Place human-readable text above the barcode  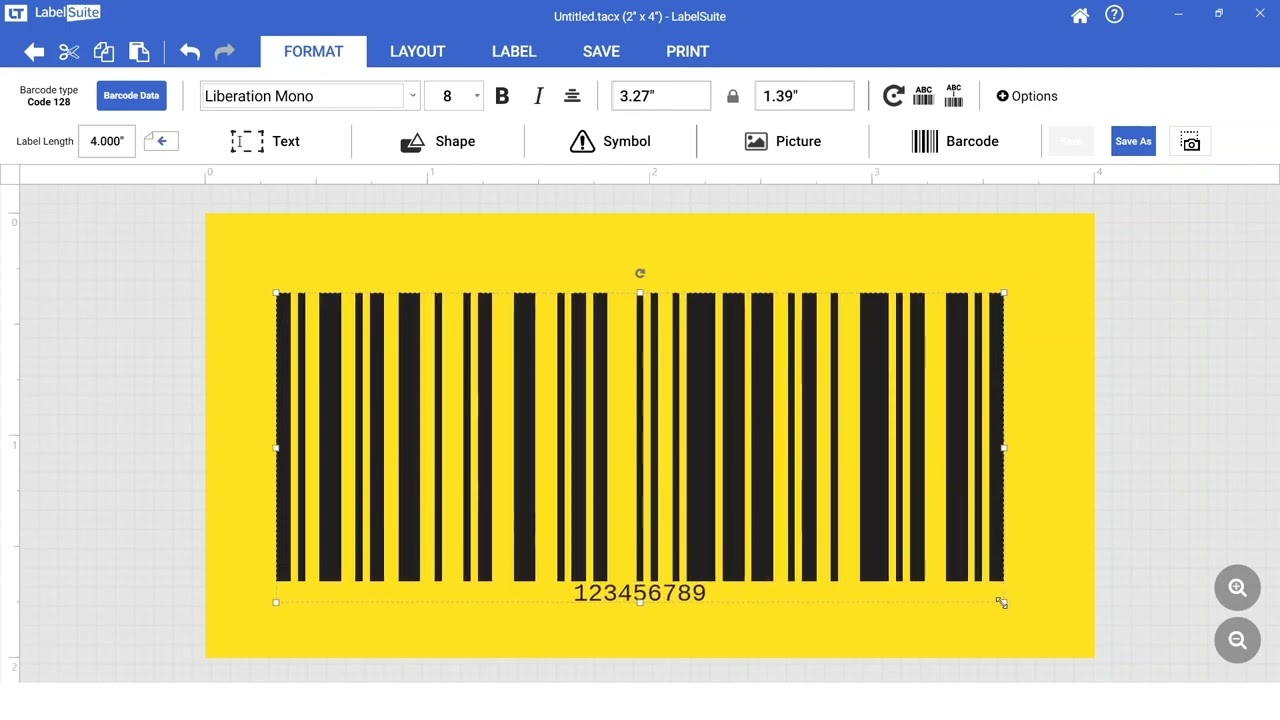[x=923, y=96]
